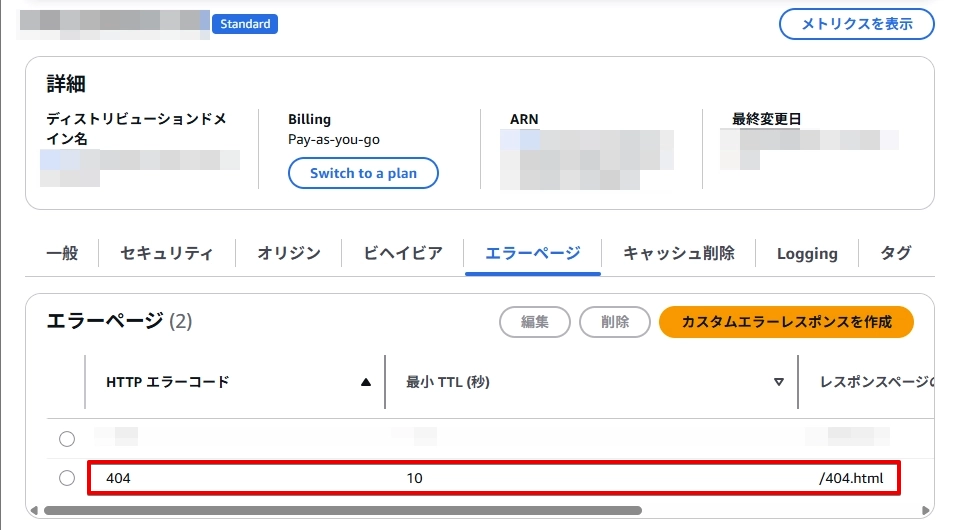Click the レスポンスページ column header
The height and width of the screenshot is (530, 956).
(877, 382)
